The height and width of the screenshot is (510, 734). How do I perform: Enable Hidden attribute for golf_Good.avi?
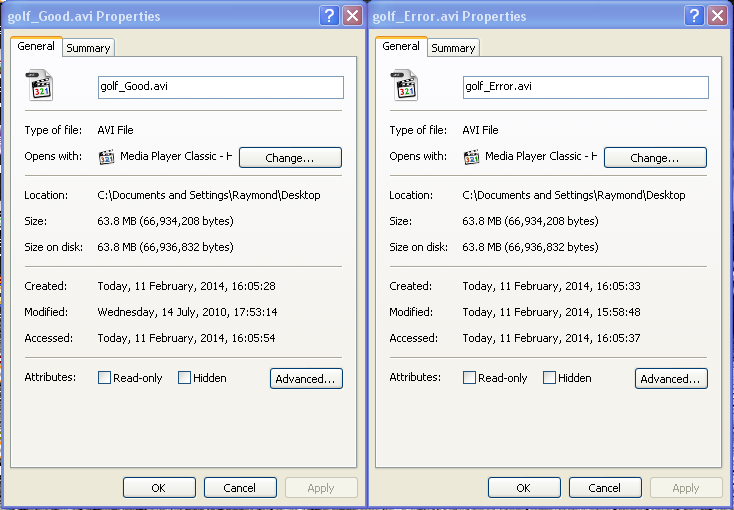click(184, 377)
